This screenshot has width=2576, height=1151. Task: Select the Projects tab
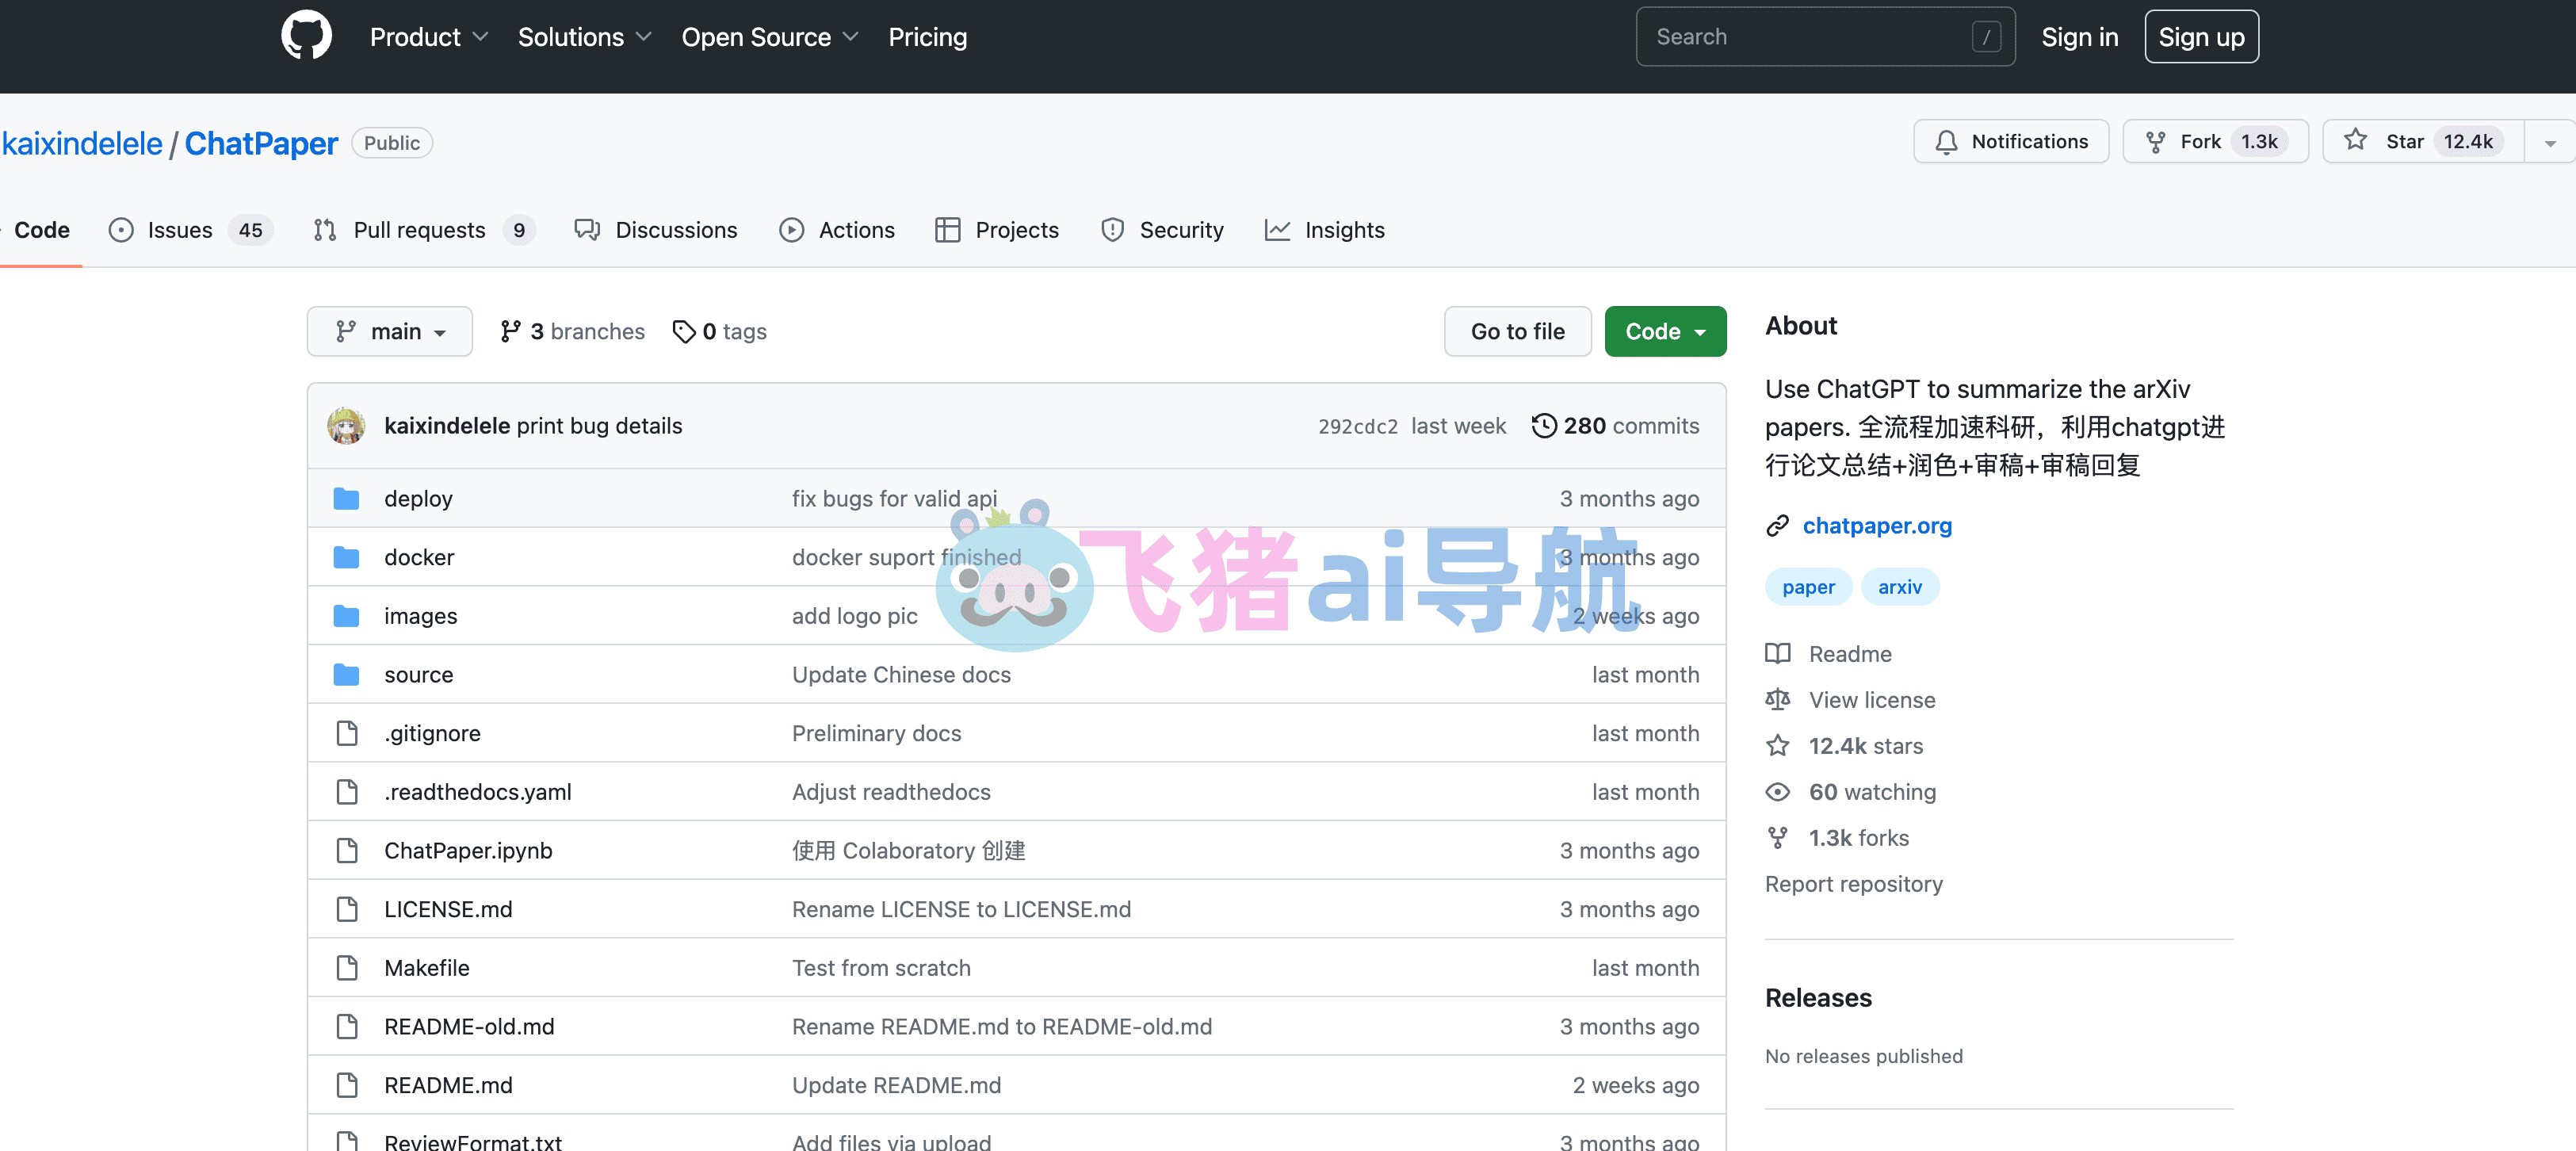coord(997,230)
